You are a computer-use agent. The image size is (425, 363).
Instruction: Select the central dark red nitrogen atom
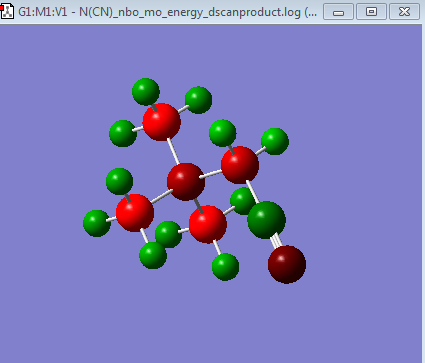point(186,182)
